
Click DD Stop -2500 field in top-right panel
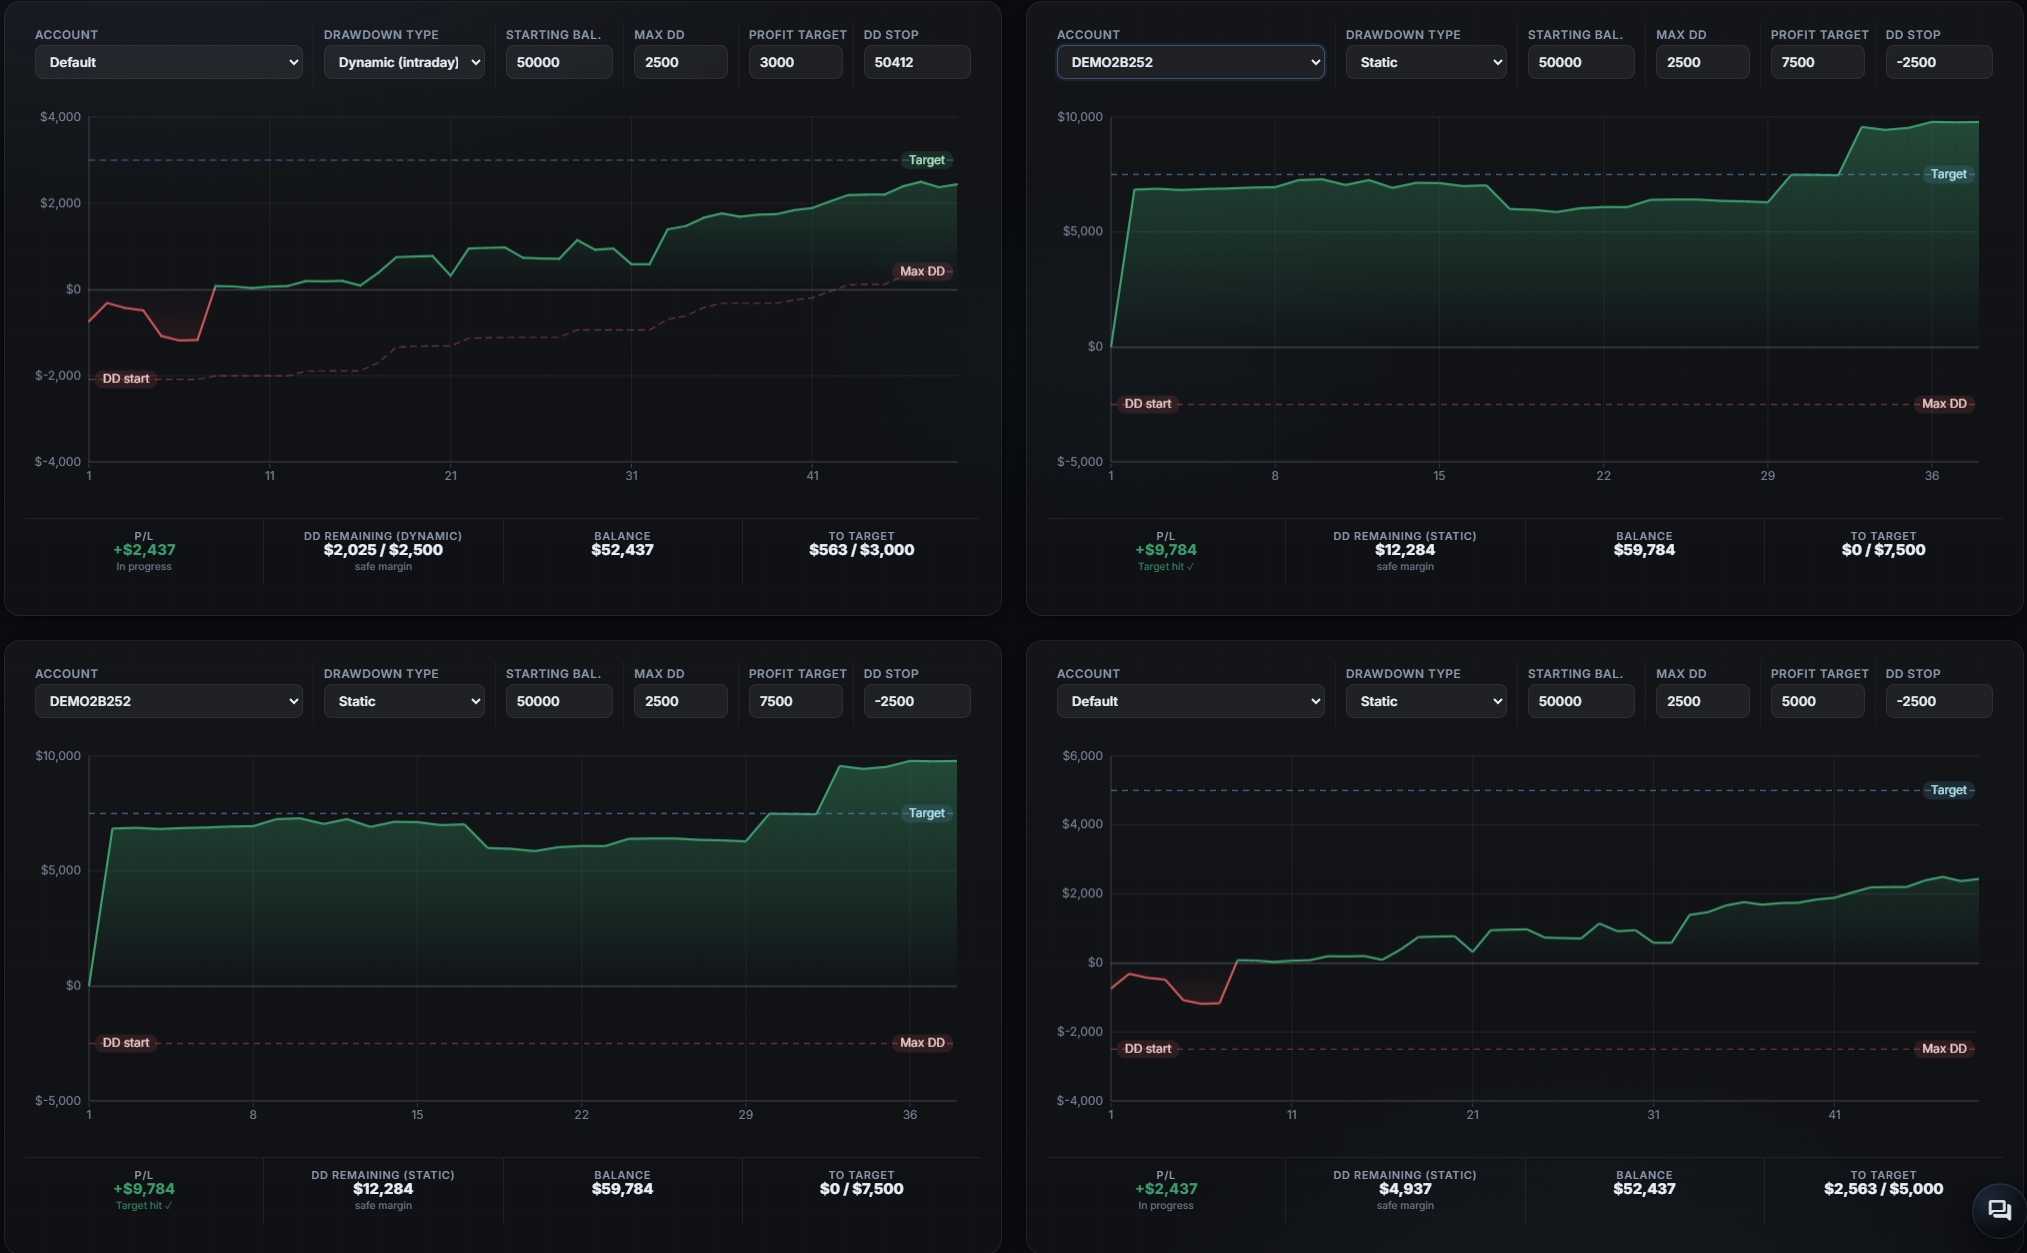pyautogui.click(x=1939, y=62)
